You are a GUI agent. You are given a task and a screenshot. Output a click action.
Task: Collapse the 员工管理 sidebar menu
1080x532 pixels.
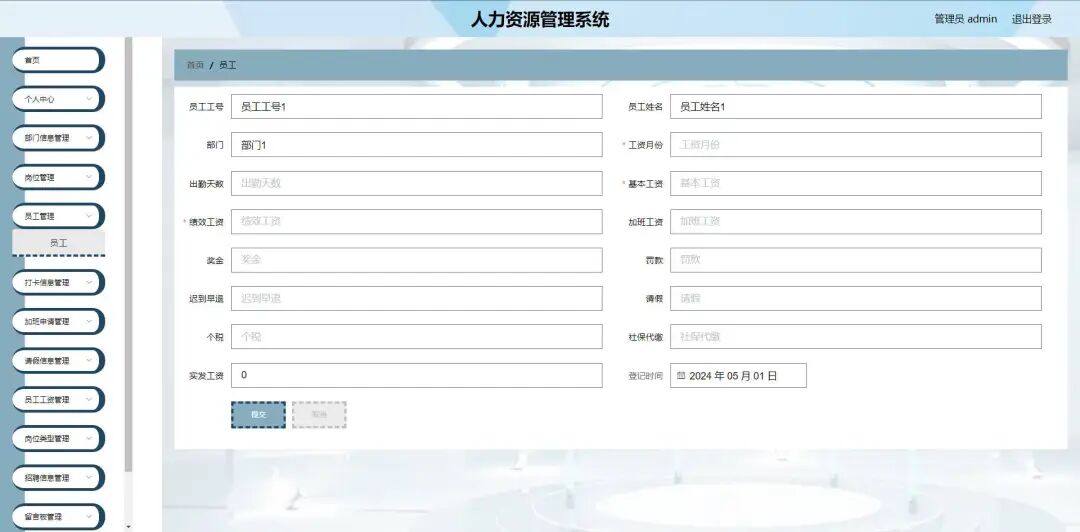point(58,216)
